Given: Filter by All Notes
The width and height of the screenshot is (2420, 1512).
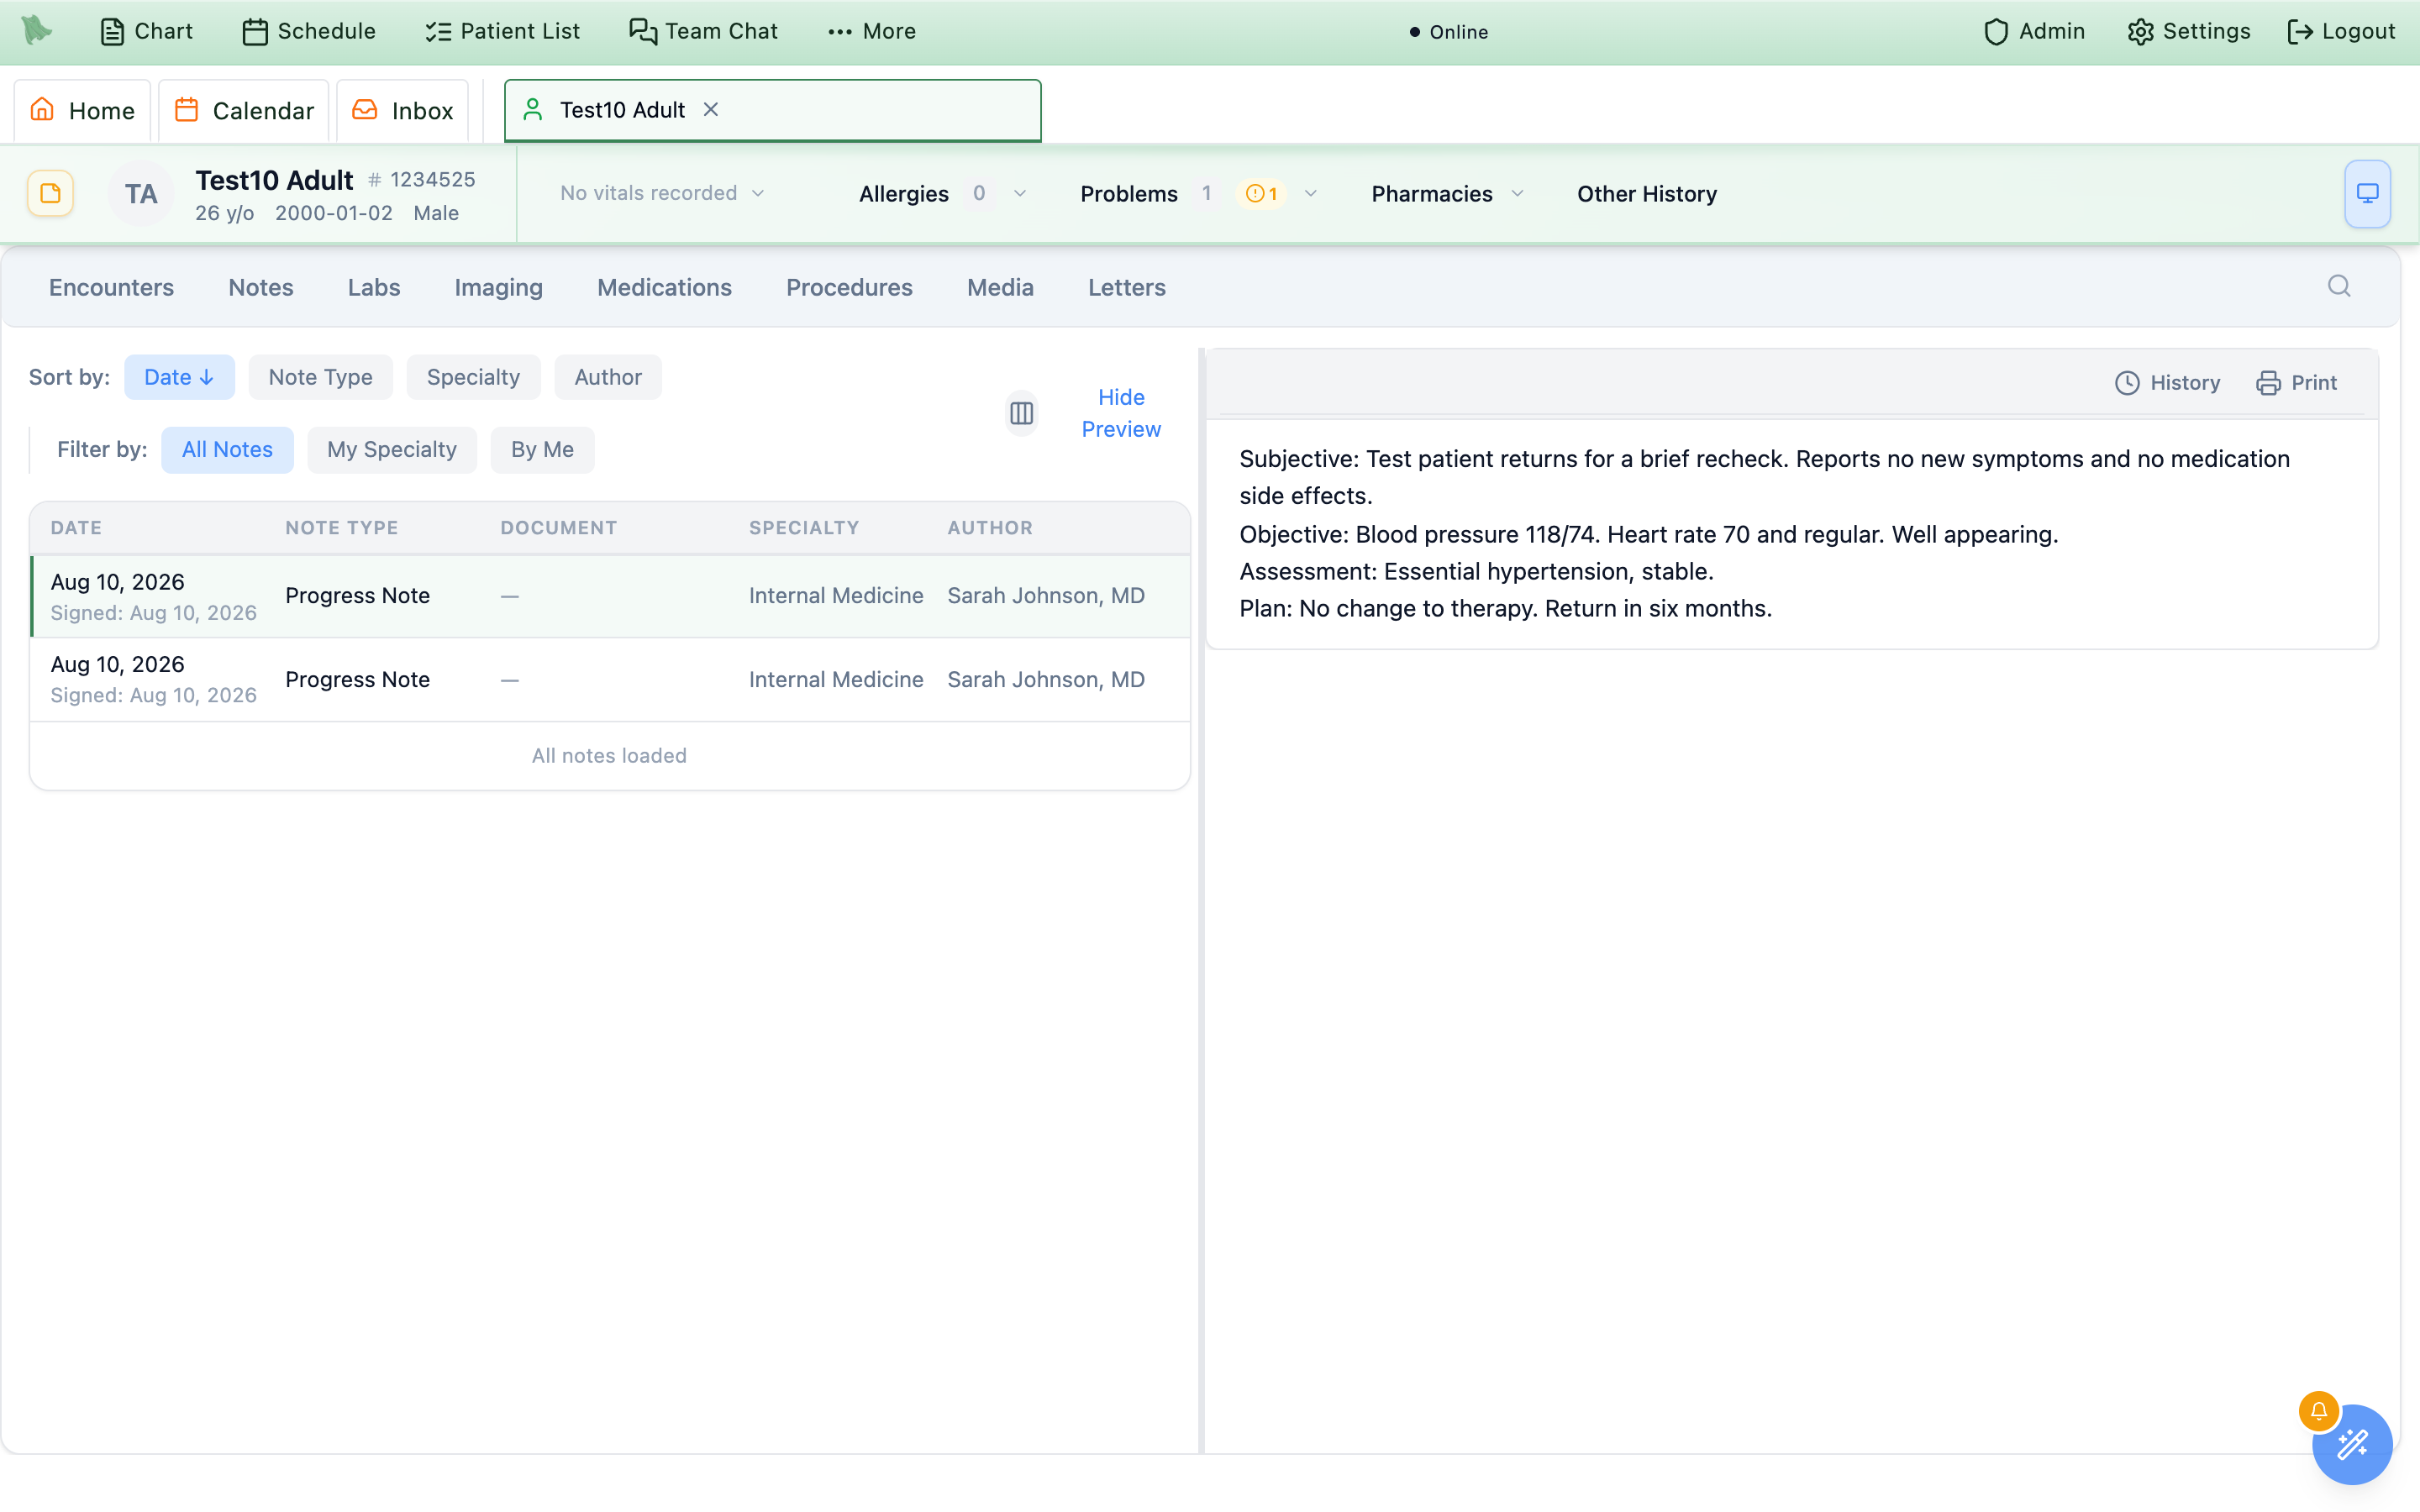Looking at the screenshot, I should 227,449.
